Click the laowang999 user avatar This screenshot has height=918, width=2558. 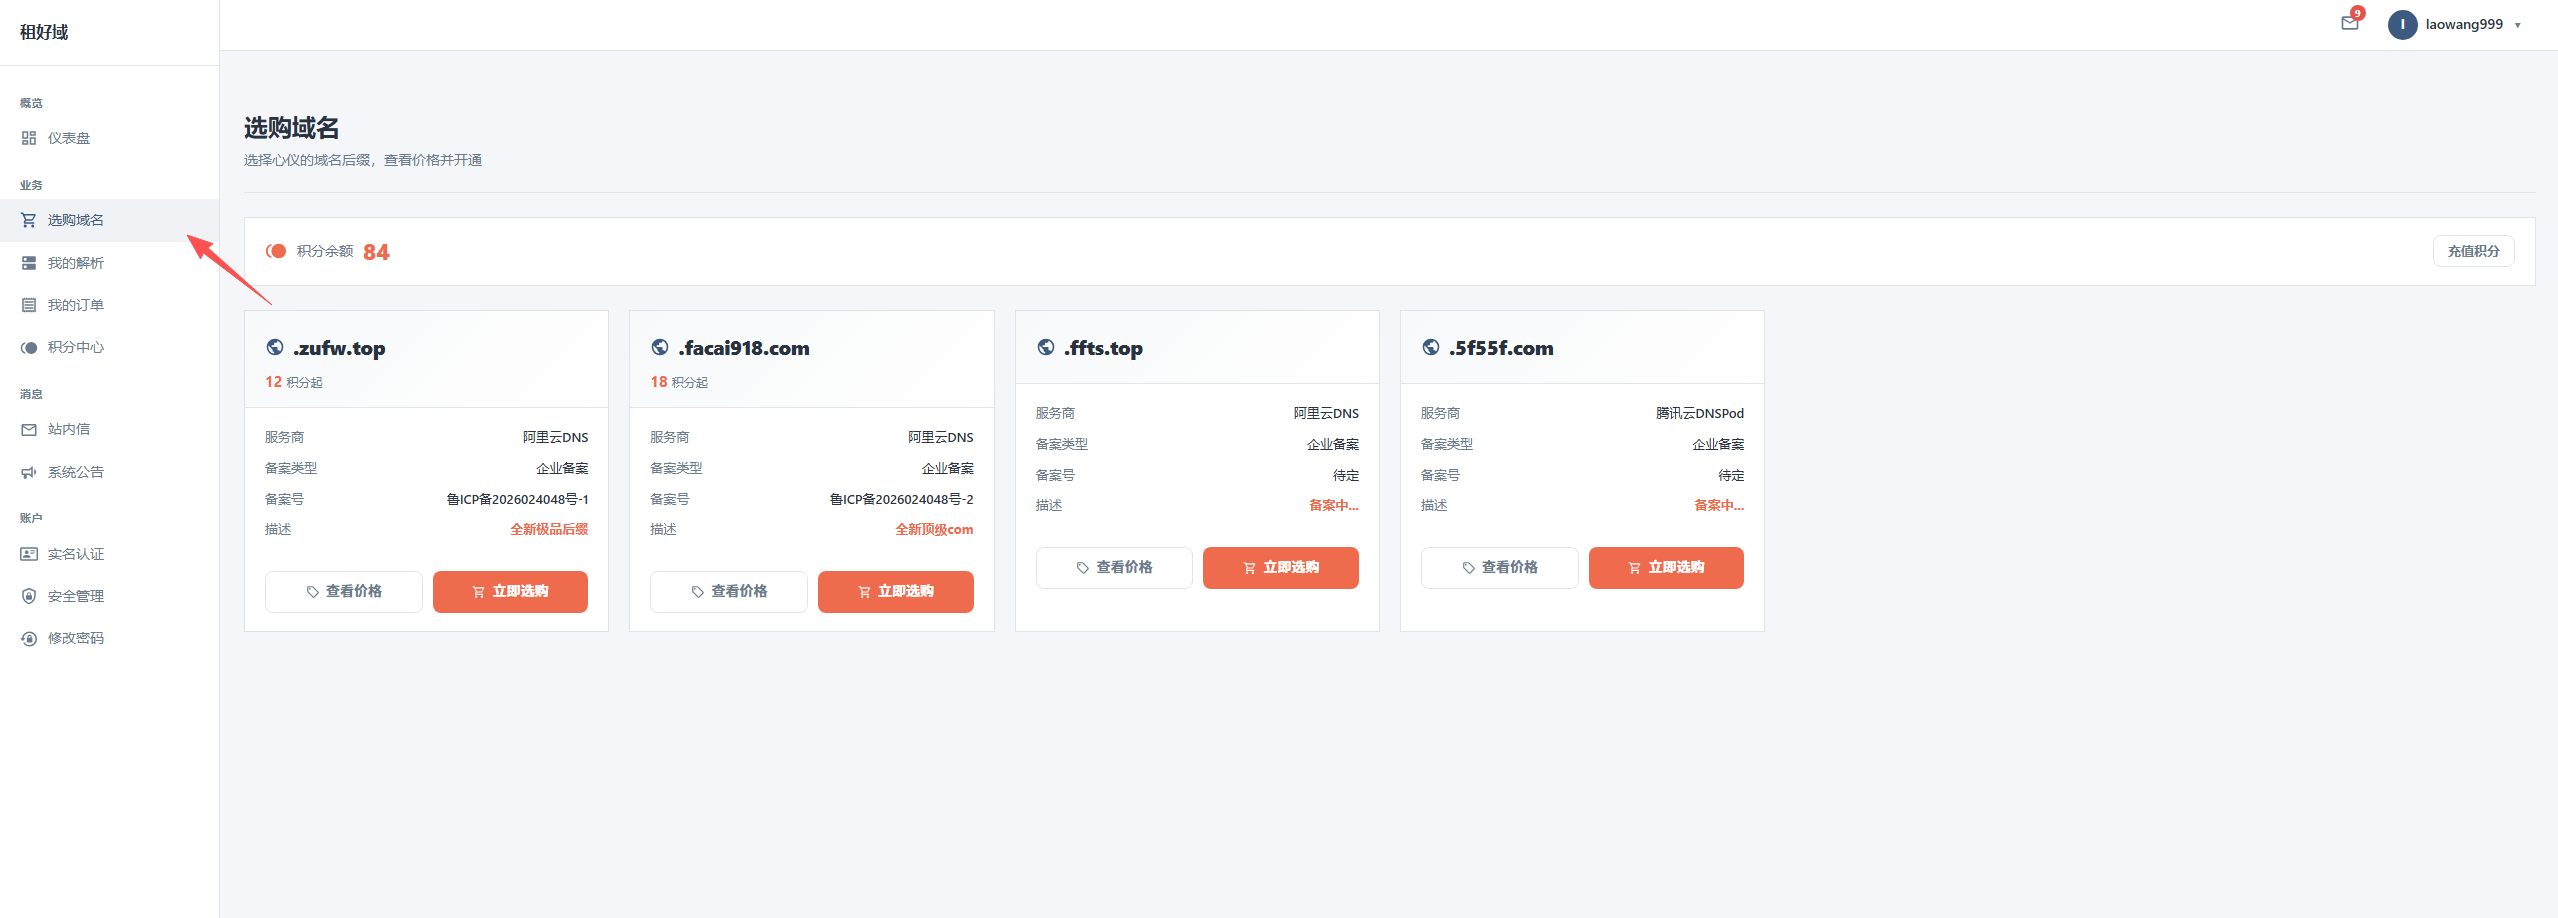(2402, 24)
